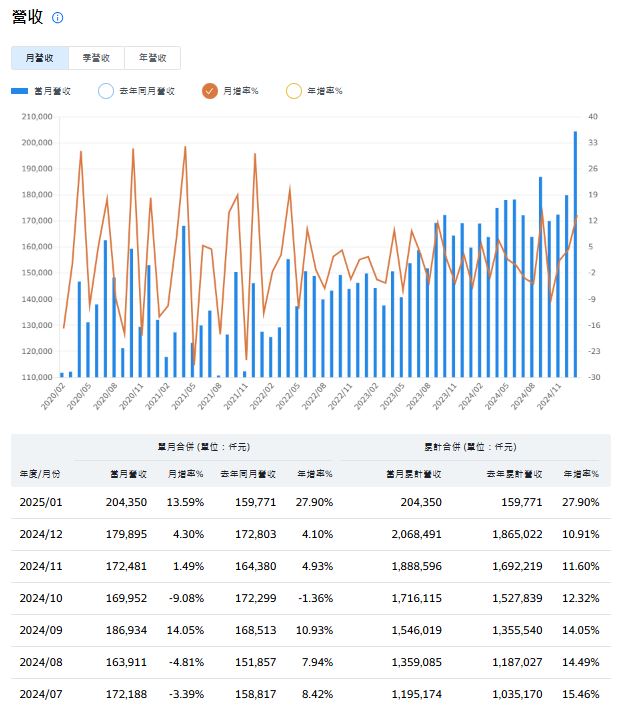Click the 210,000 left axis value
626x707 pixels.
point(37,117)
